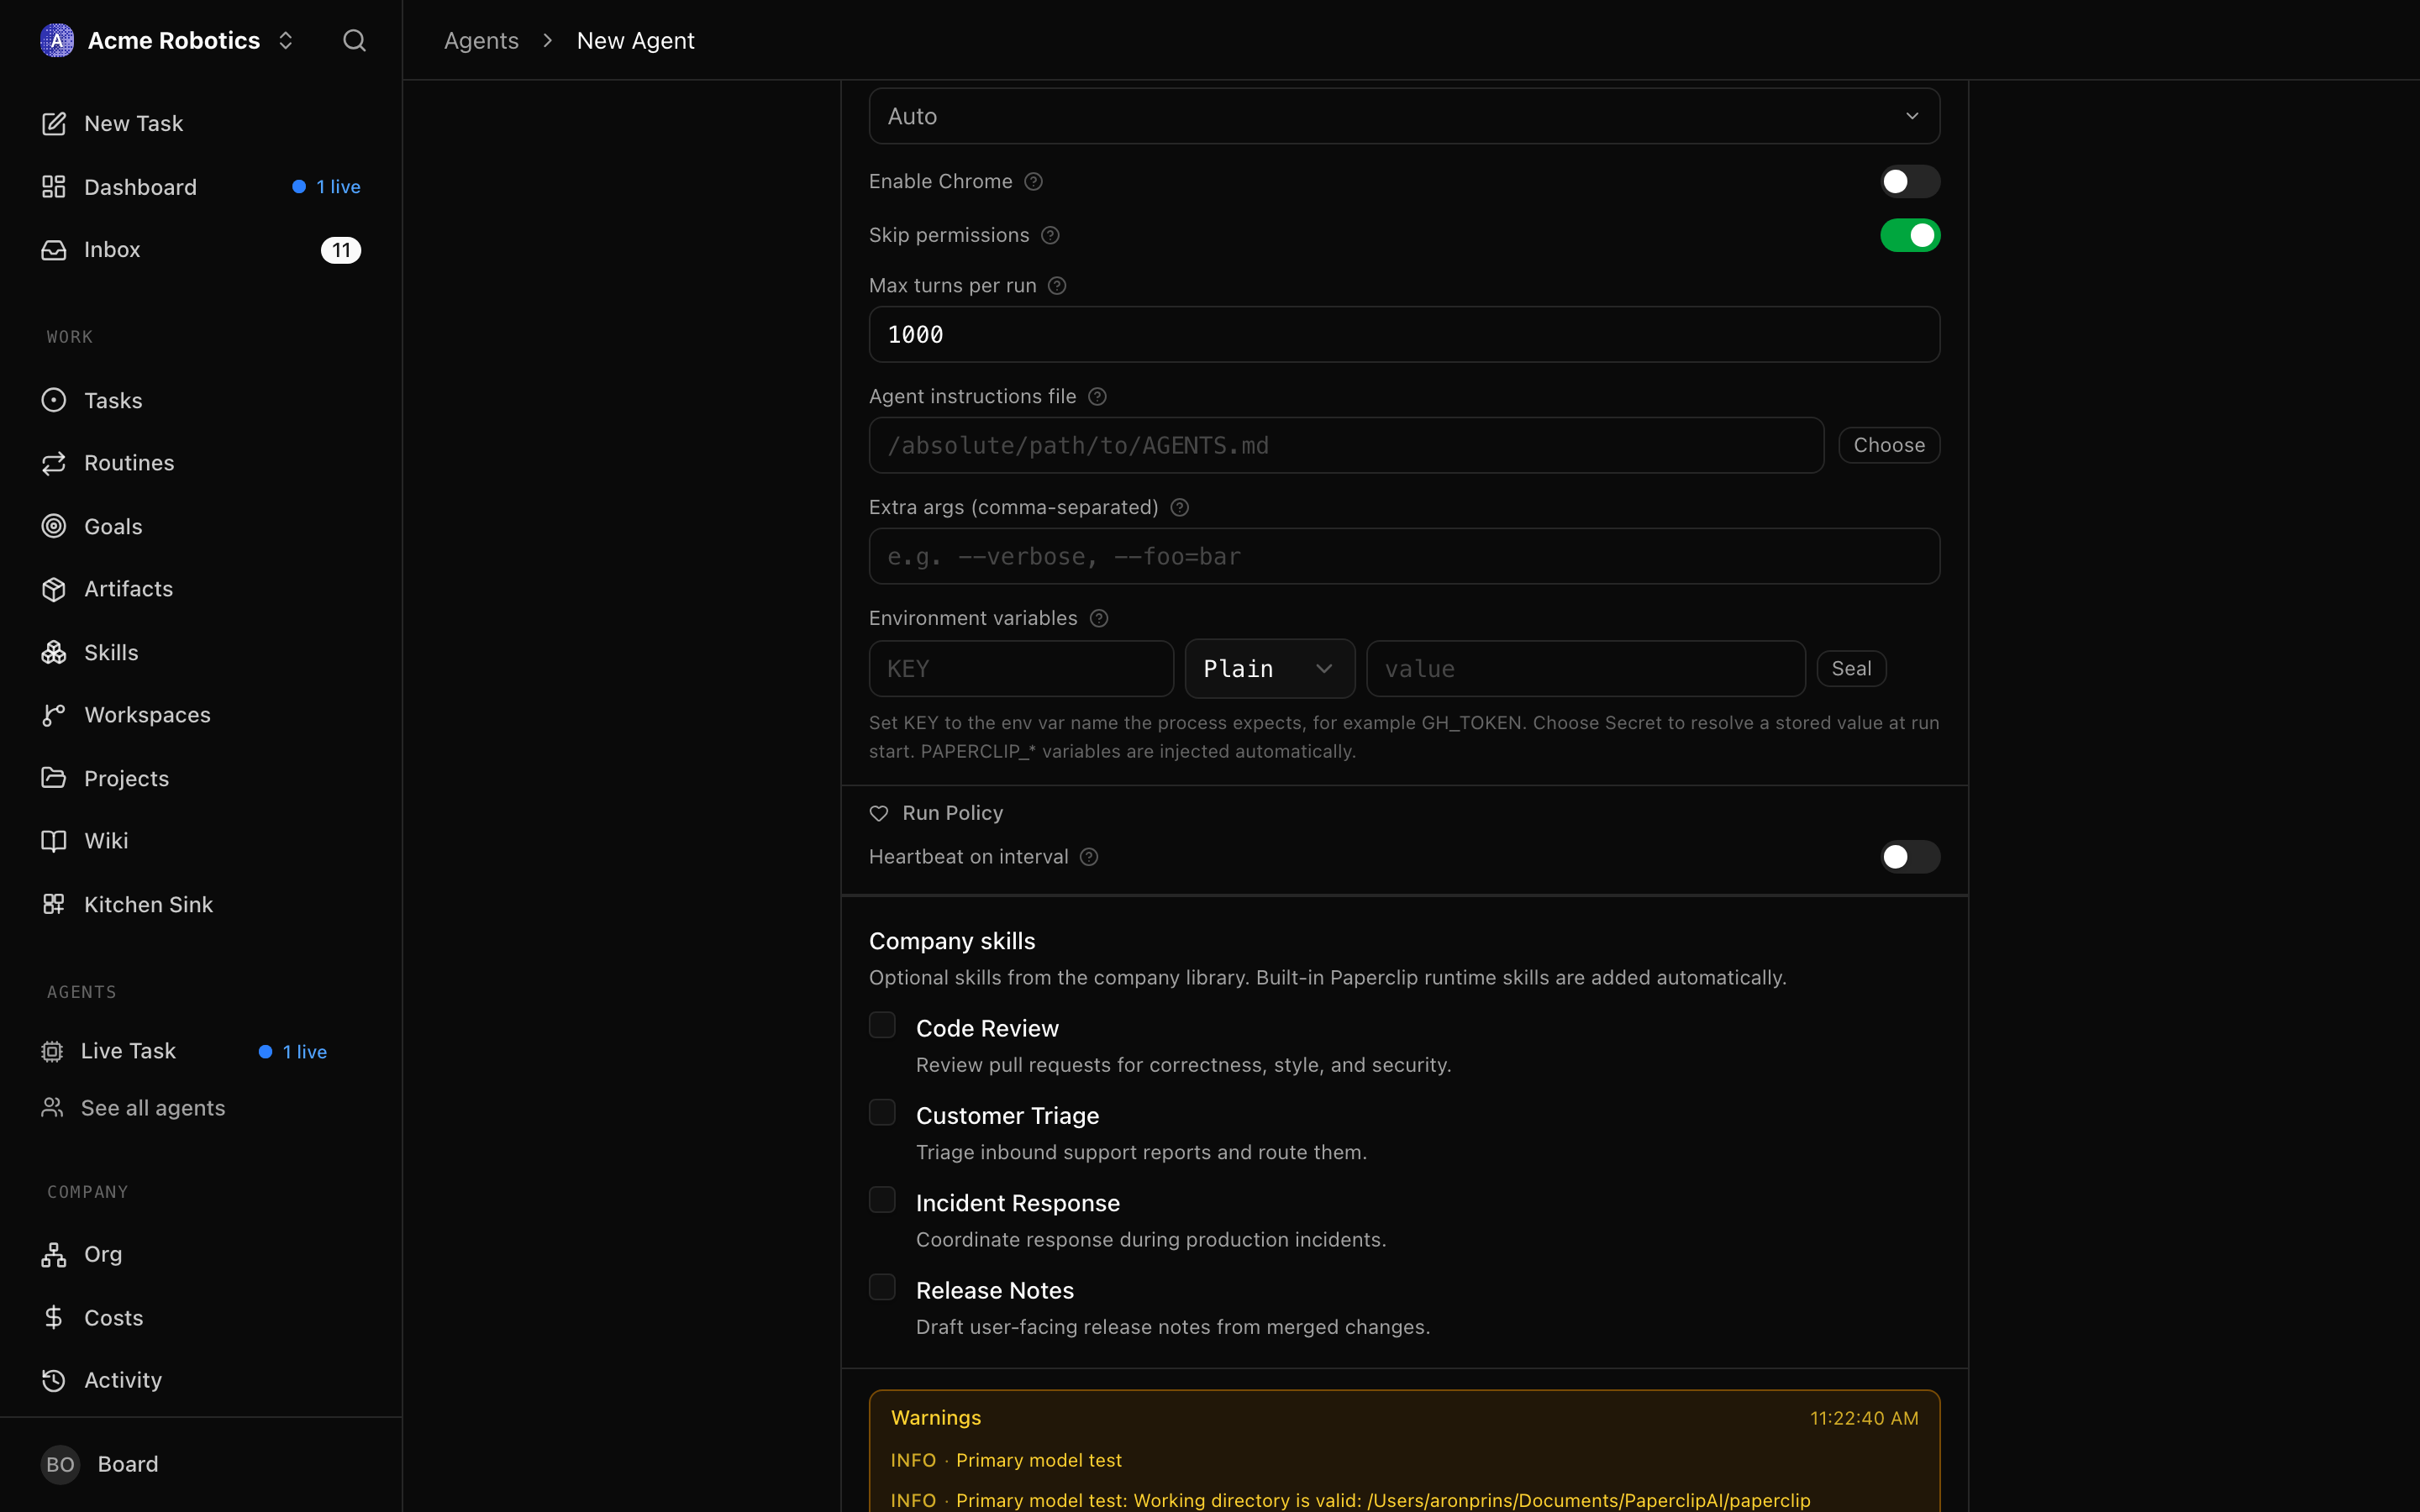Click the Acme Robotics avatar logo
This screenshot has width=2420, height=1512.
(57, 40)
